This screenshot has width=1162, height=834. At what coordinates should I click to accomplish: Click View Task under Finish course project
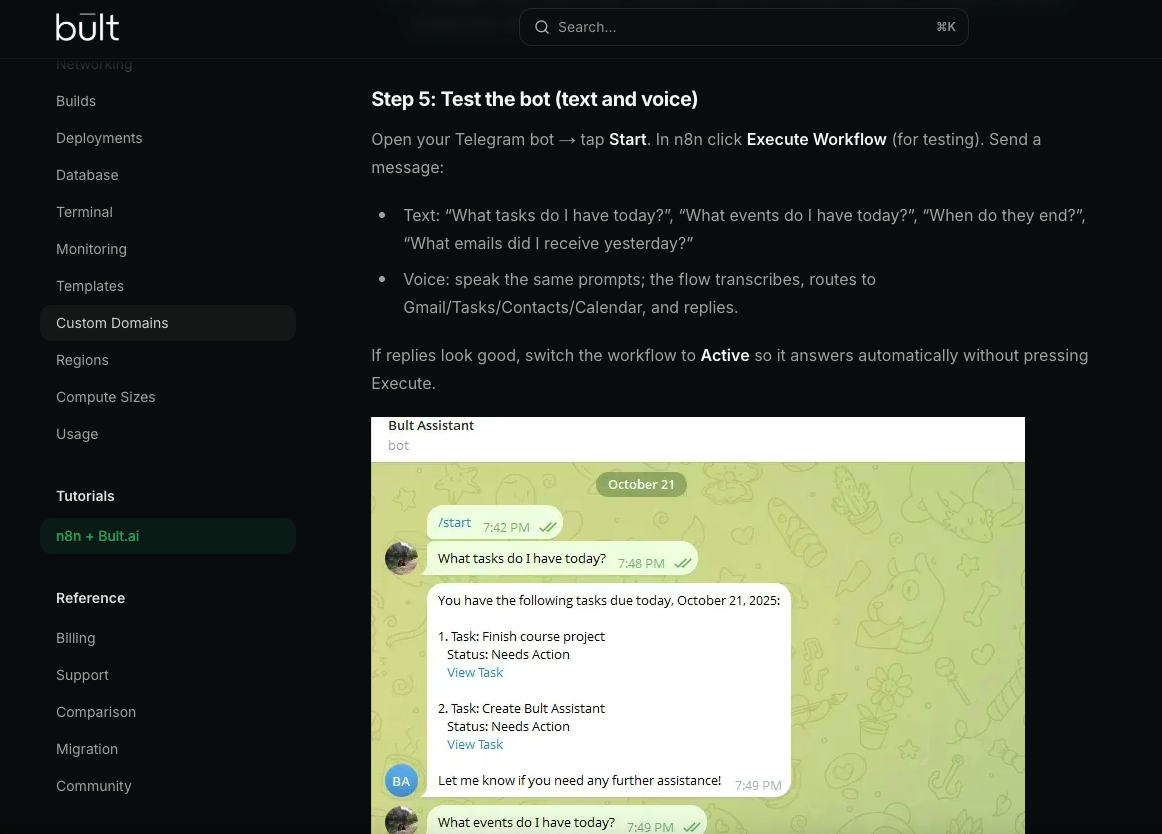coord(475,672)
